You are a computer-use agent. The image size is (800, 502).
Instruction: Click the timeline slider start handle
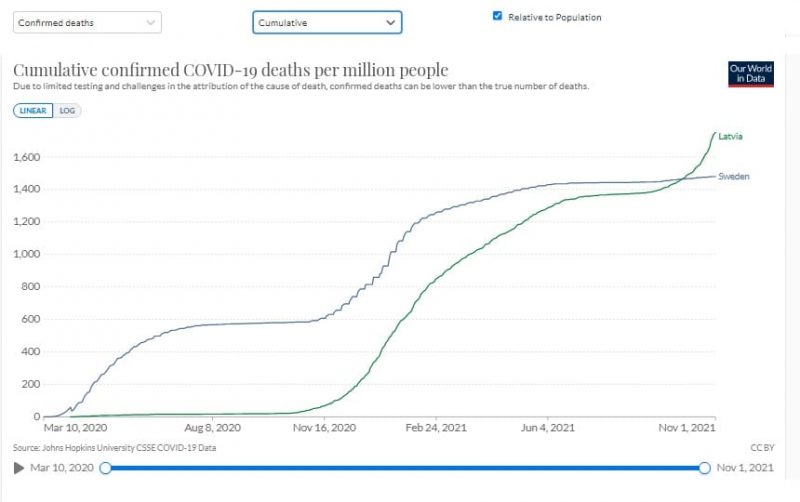[106, 468]
